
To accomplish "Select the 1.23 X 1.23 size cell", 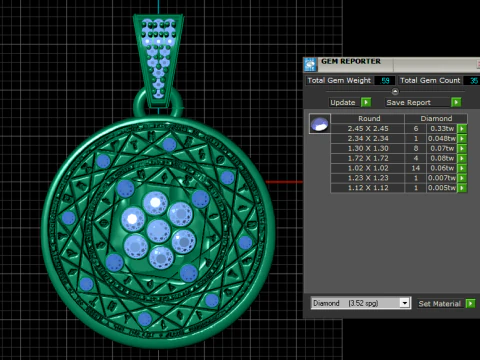I will point(368,178).
